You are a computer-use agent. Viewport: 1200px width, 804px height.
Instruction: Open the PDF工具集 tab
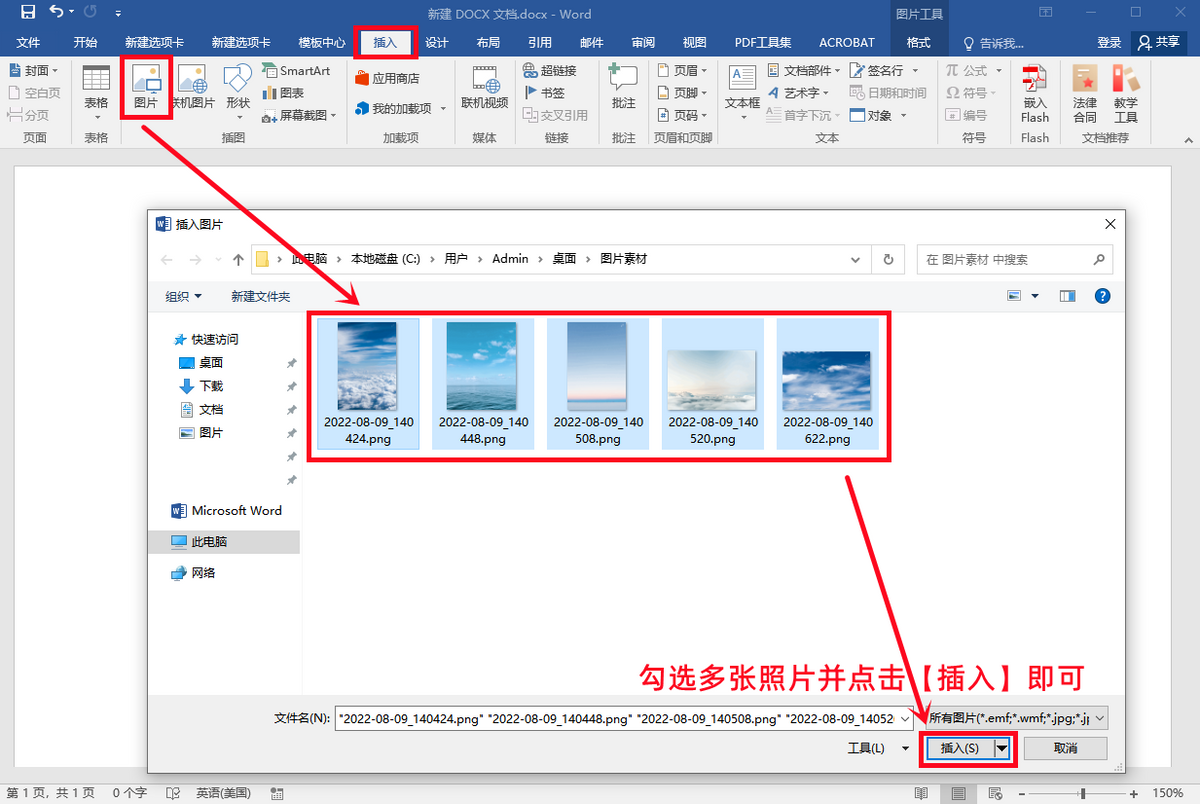coord(763,43)
